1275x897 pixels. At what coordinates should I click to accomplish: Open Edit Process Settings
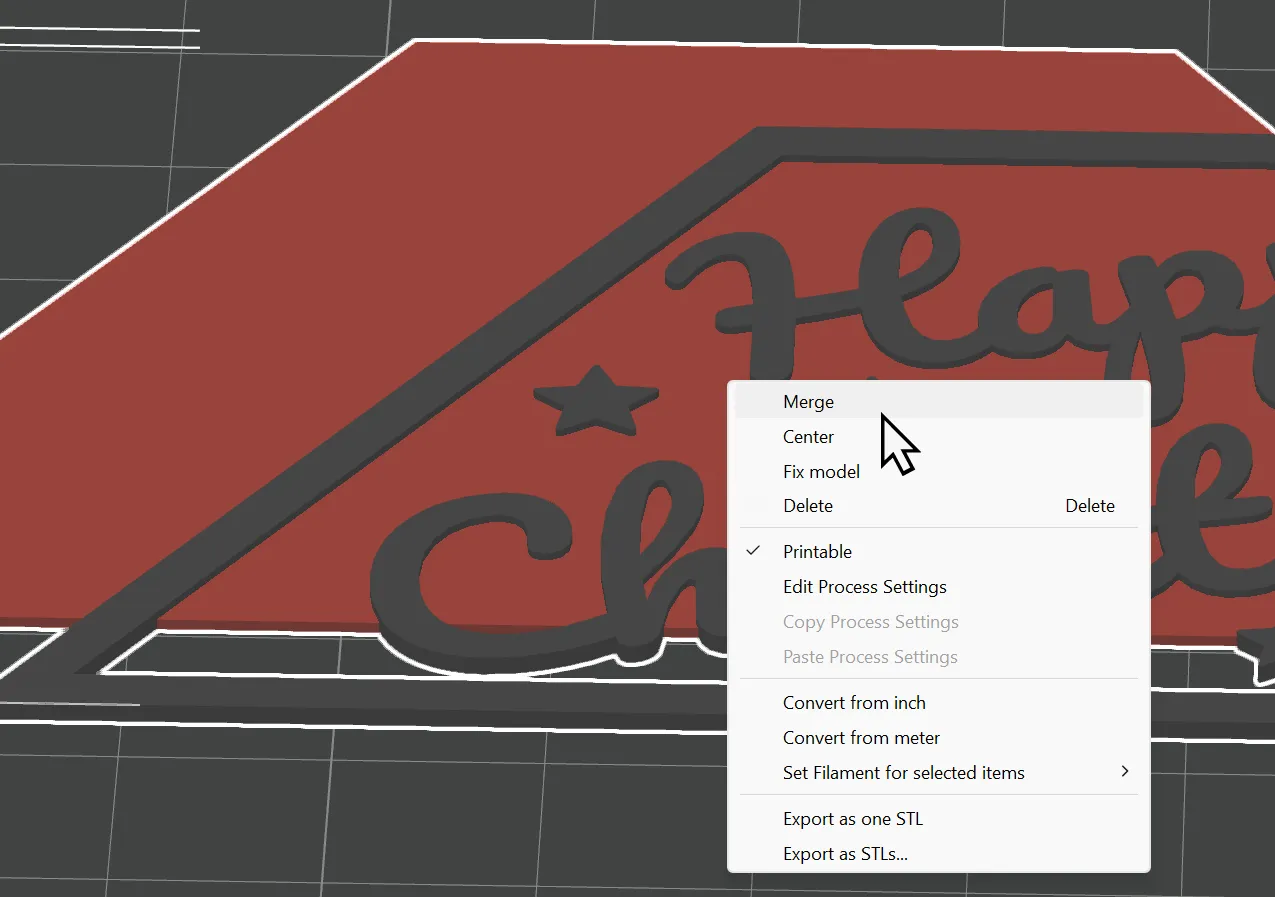coord(939,587)
